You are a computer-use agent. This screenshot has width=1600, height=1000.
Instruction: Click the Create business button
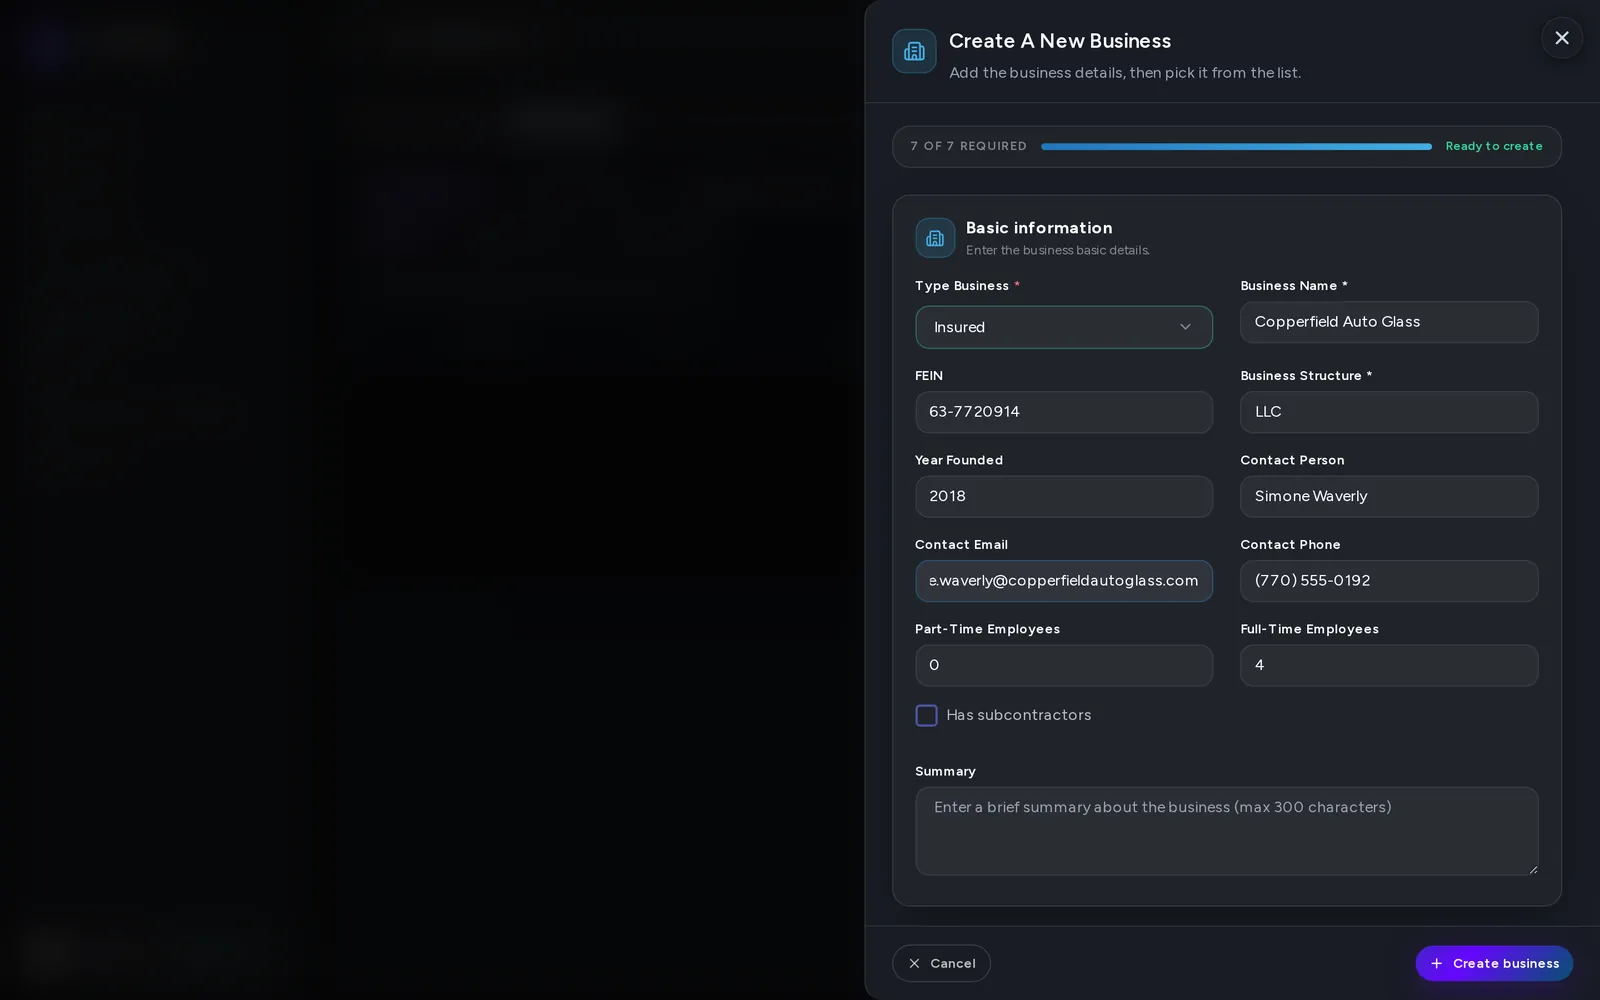pyautogui.click(x=1494, y=963)
